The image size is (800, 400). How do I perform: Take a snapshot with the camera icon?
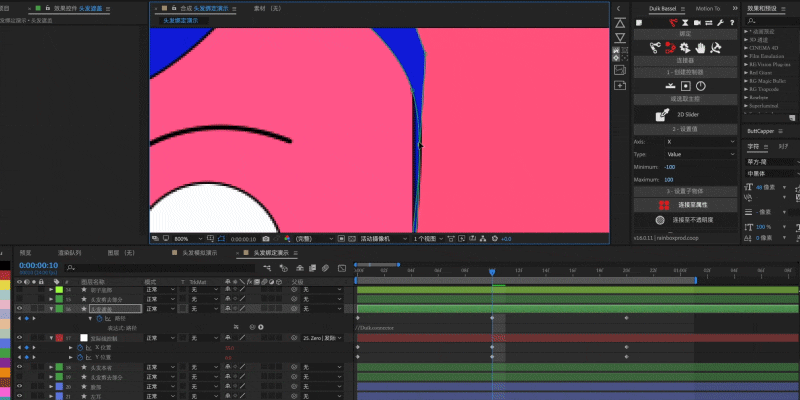click(266, 238)
